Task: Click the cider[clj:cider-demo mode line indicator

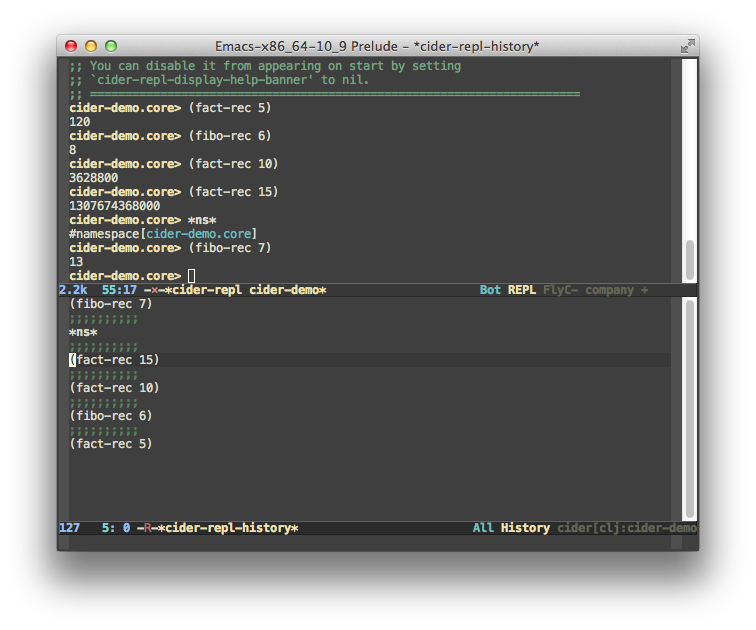Action: click(x=626, y=528)
